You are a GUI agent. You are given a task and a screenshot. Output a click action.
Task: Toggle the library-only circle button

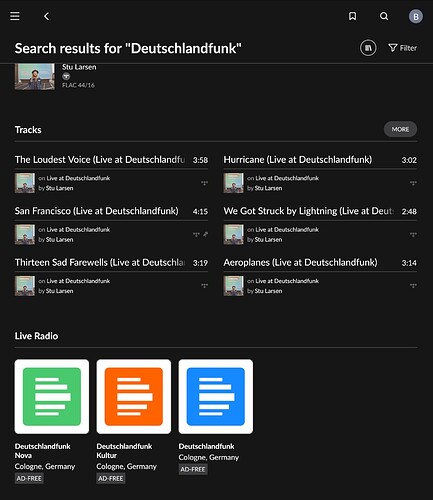368,48
